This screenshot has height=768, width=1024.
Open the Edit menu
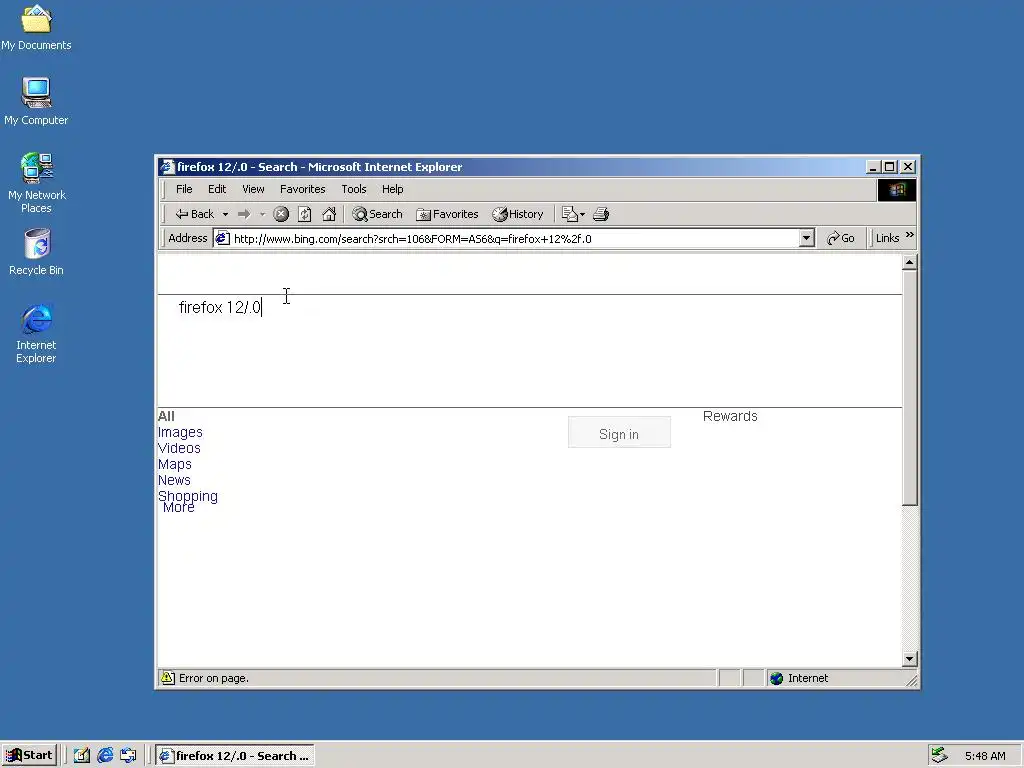(217, 189)
